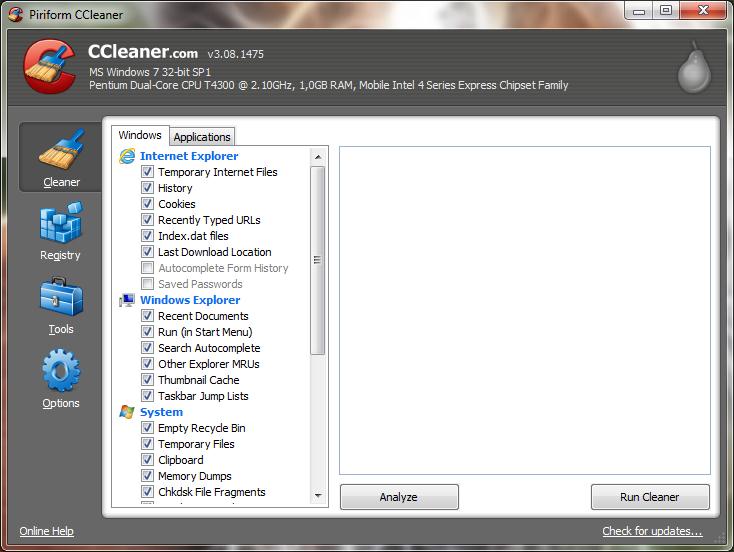
Task: Select the Options label in sidebar
Action: click(61, 403)
